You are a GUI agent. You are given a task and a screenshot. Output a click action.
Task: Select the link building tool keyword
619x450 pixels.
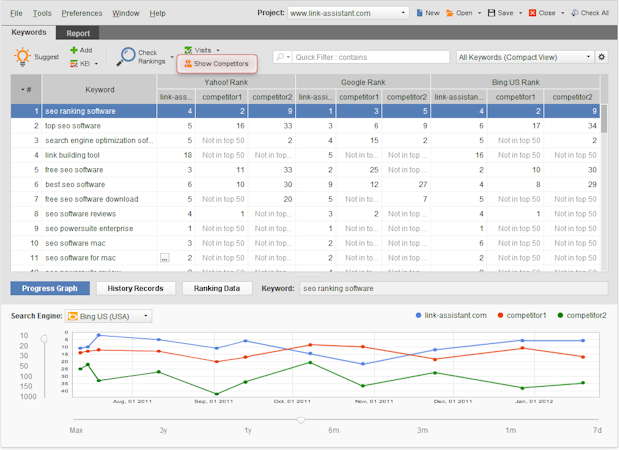click(x=72, y=155)
